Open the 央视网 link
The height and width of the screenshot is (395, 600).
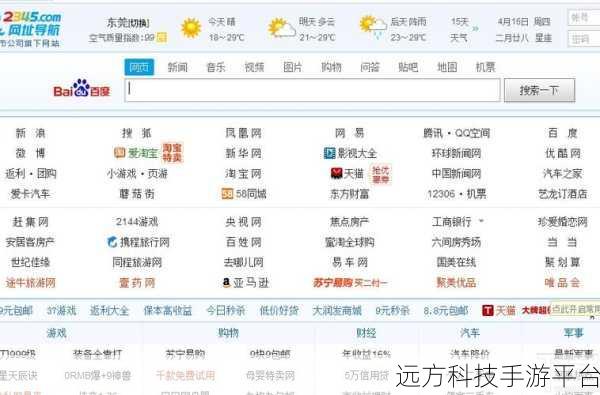tap(244, 222)
